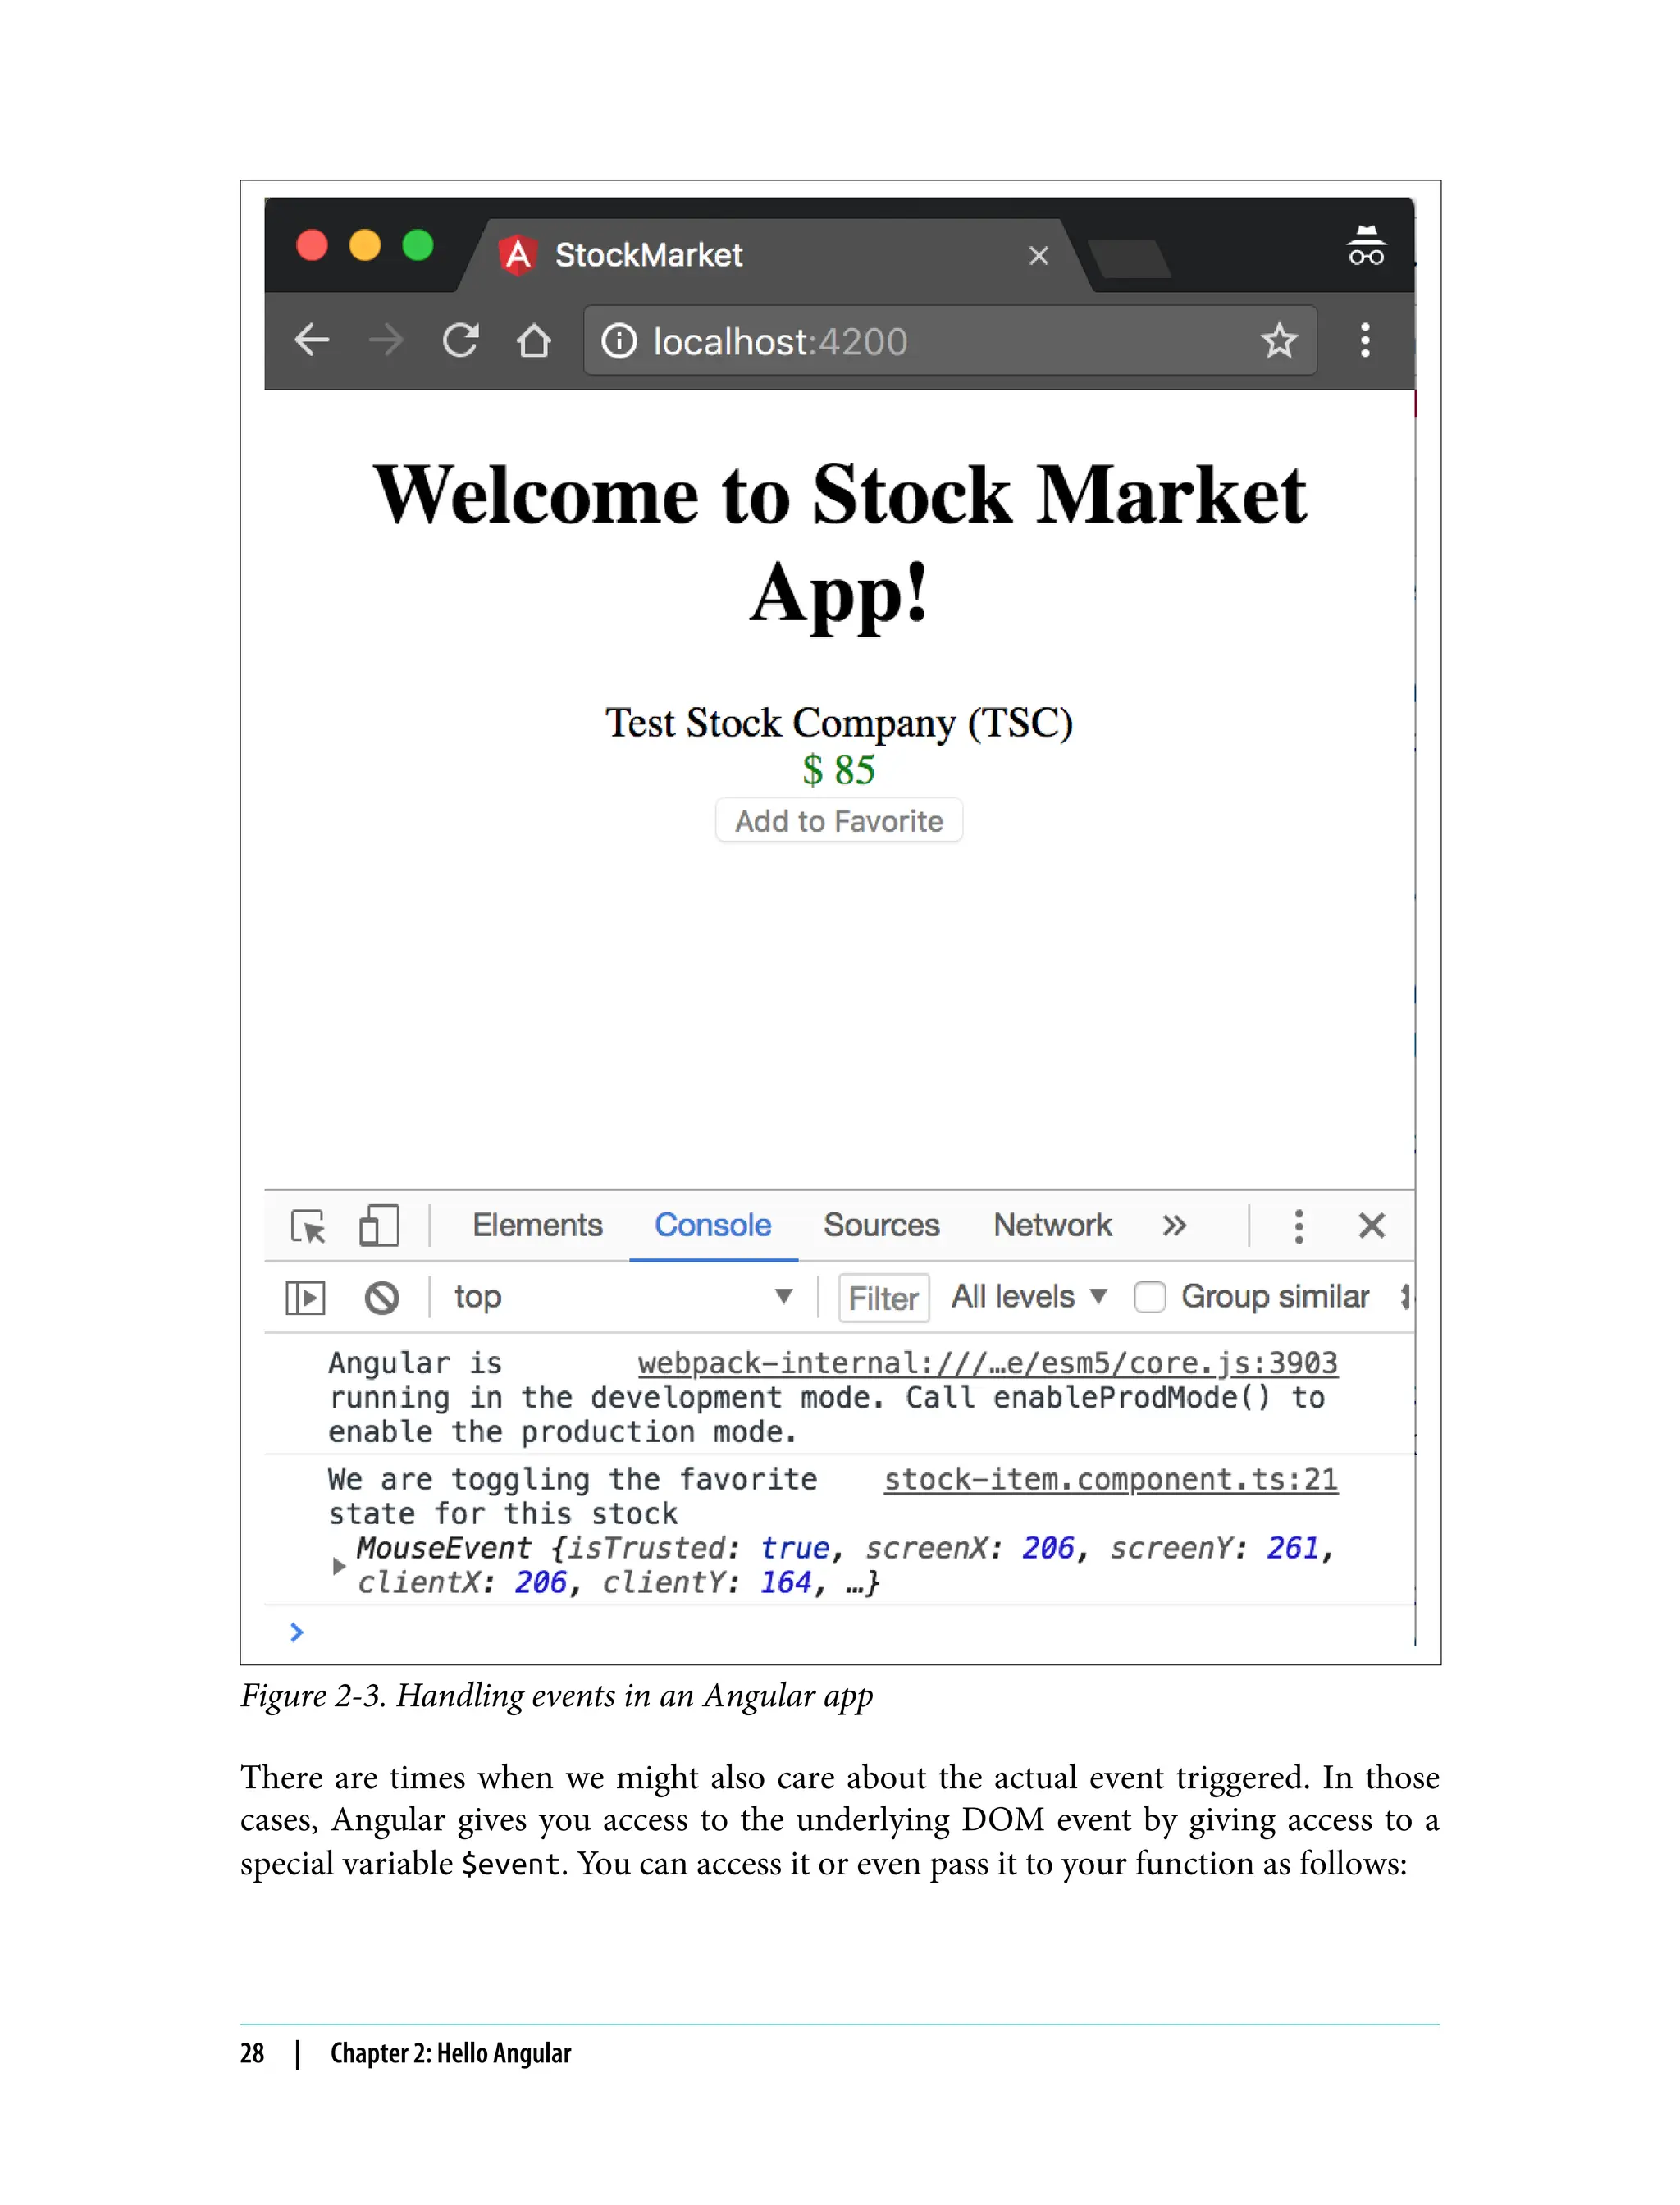Show console sidebar panel

(305, 1298)
